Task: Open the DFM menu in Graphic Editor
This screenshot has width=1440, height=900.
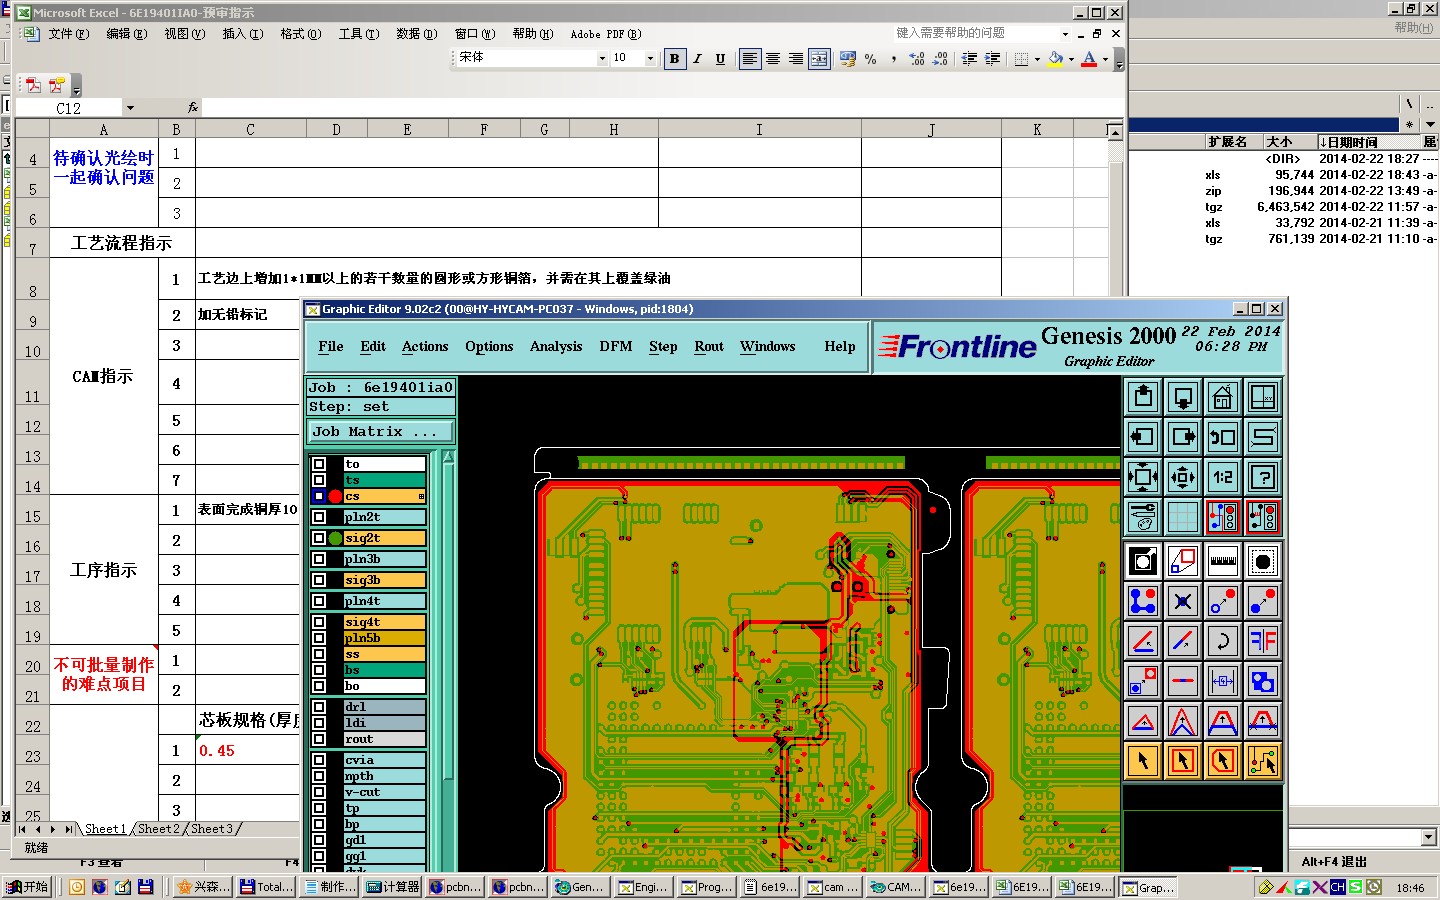Action: 616,347
